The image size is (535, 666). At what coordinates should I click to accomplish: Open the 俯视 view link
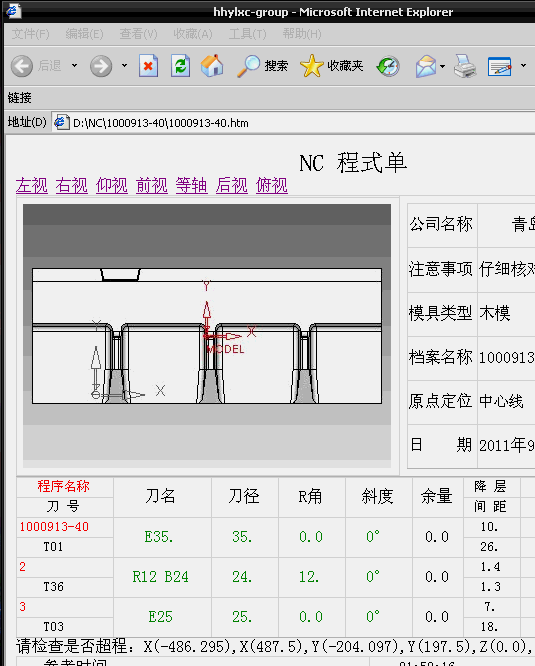[x=272, y=186]
